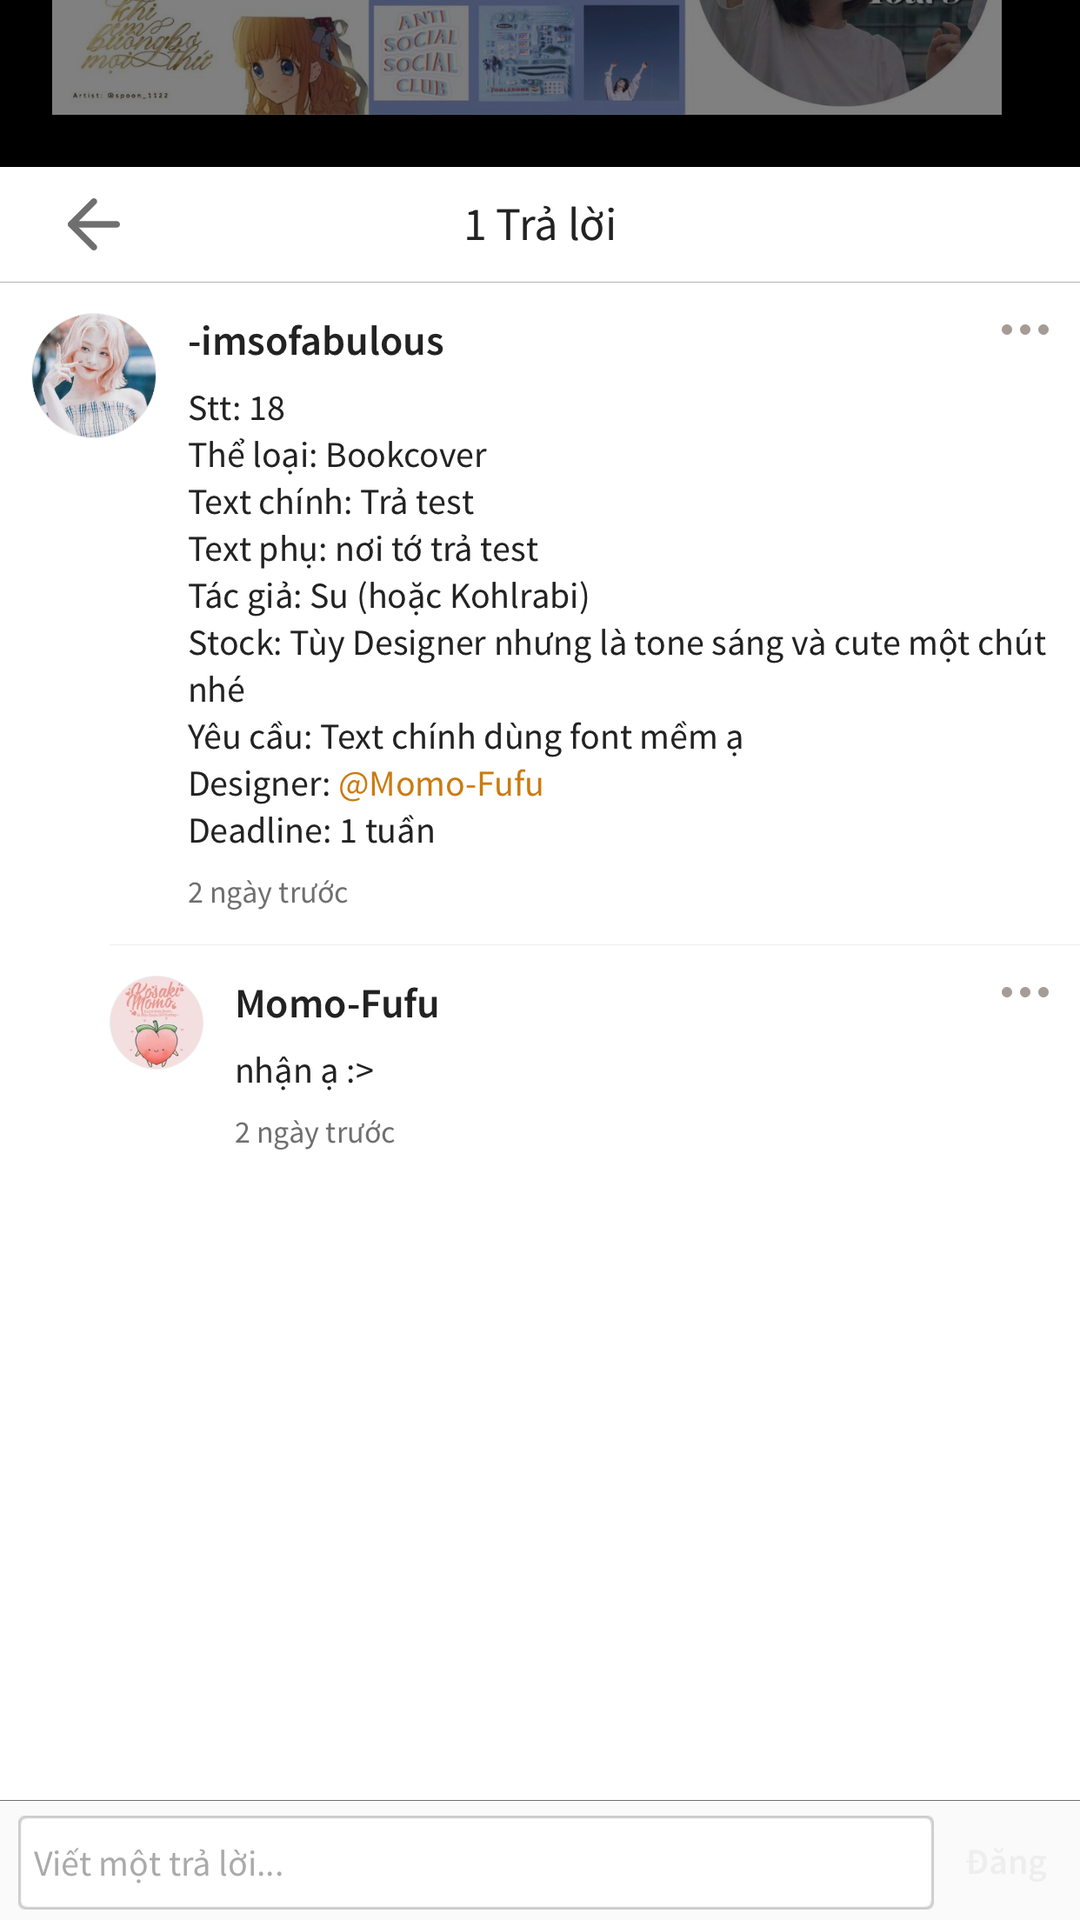Tap the "1 Trả lời" header title
Image resolution: width=1080 pixels, height=1920 pixels.
click(540, 225)
